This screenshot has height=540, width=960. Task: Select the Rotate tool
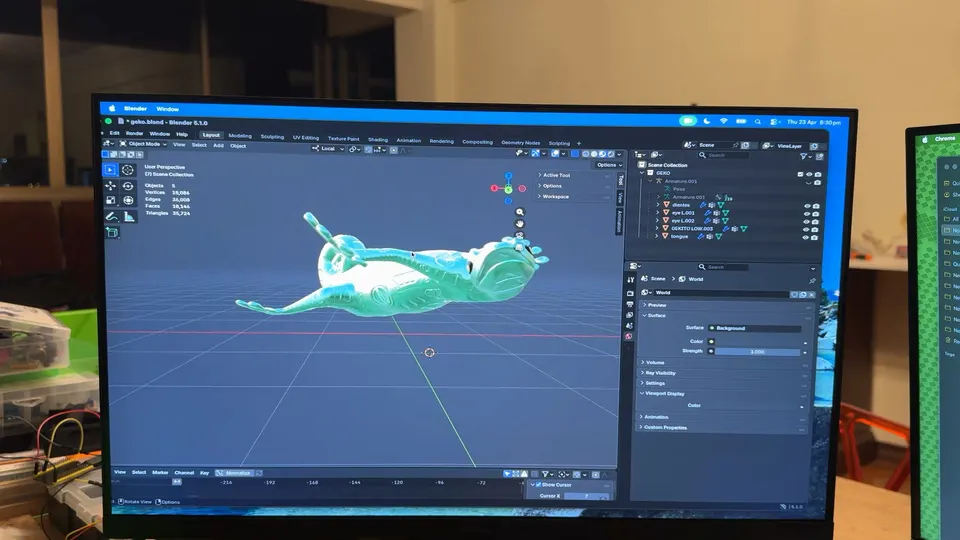(x=128, y=186)
